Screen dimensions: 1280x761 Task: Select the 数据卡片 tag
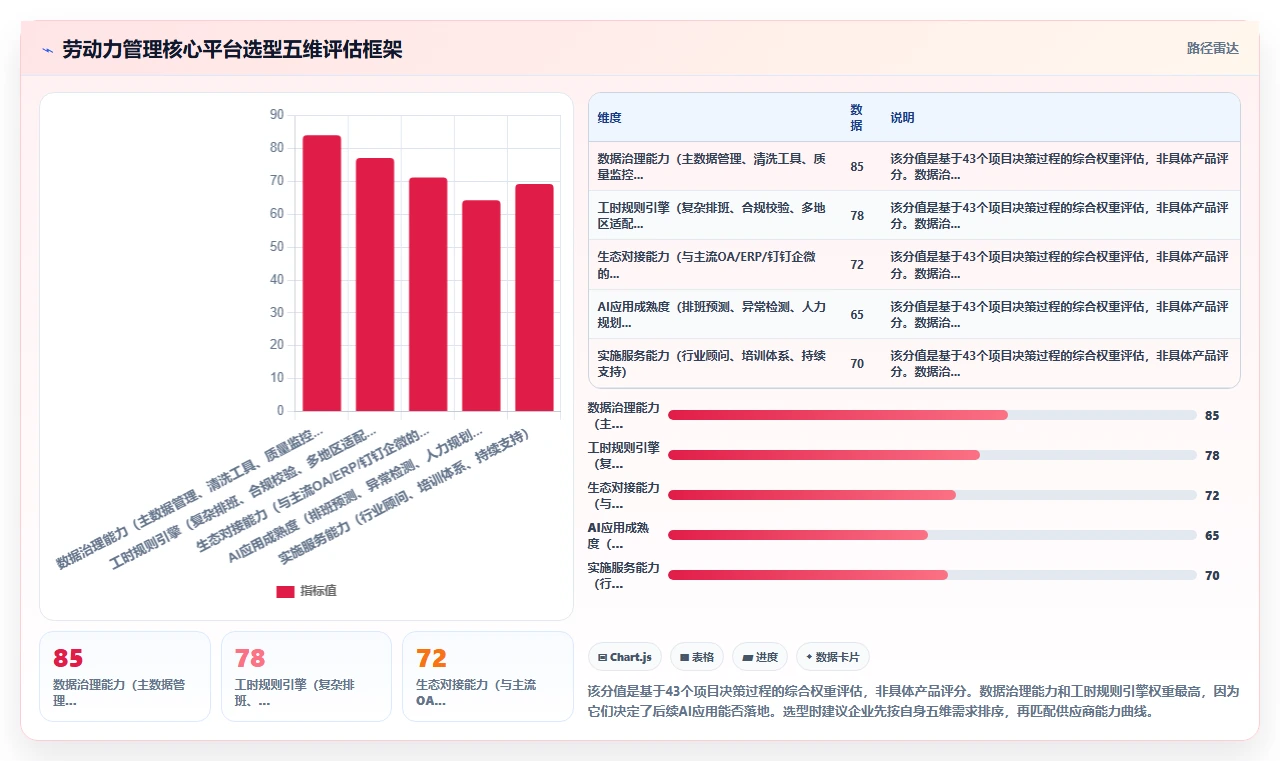[833, 657]
